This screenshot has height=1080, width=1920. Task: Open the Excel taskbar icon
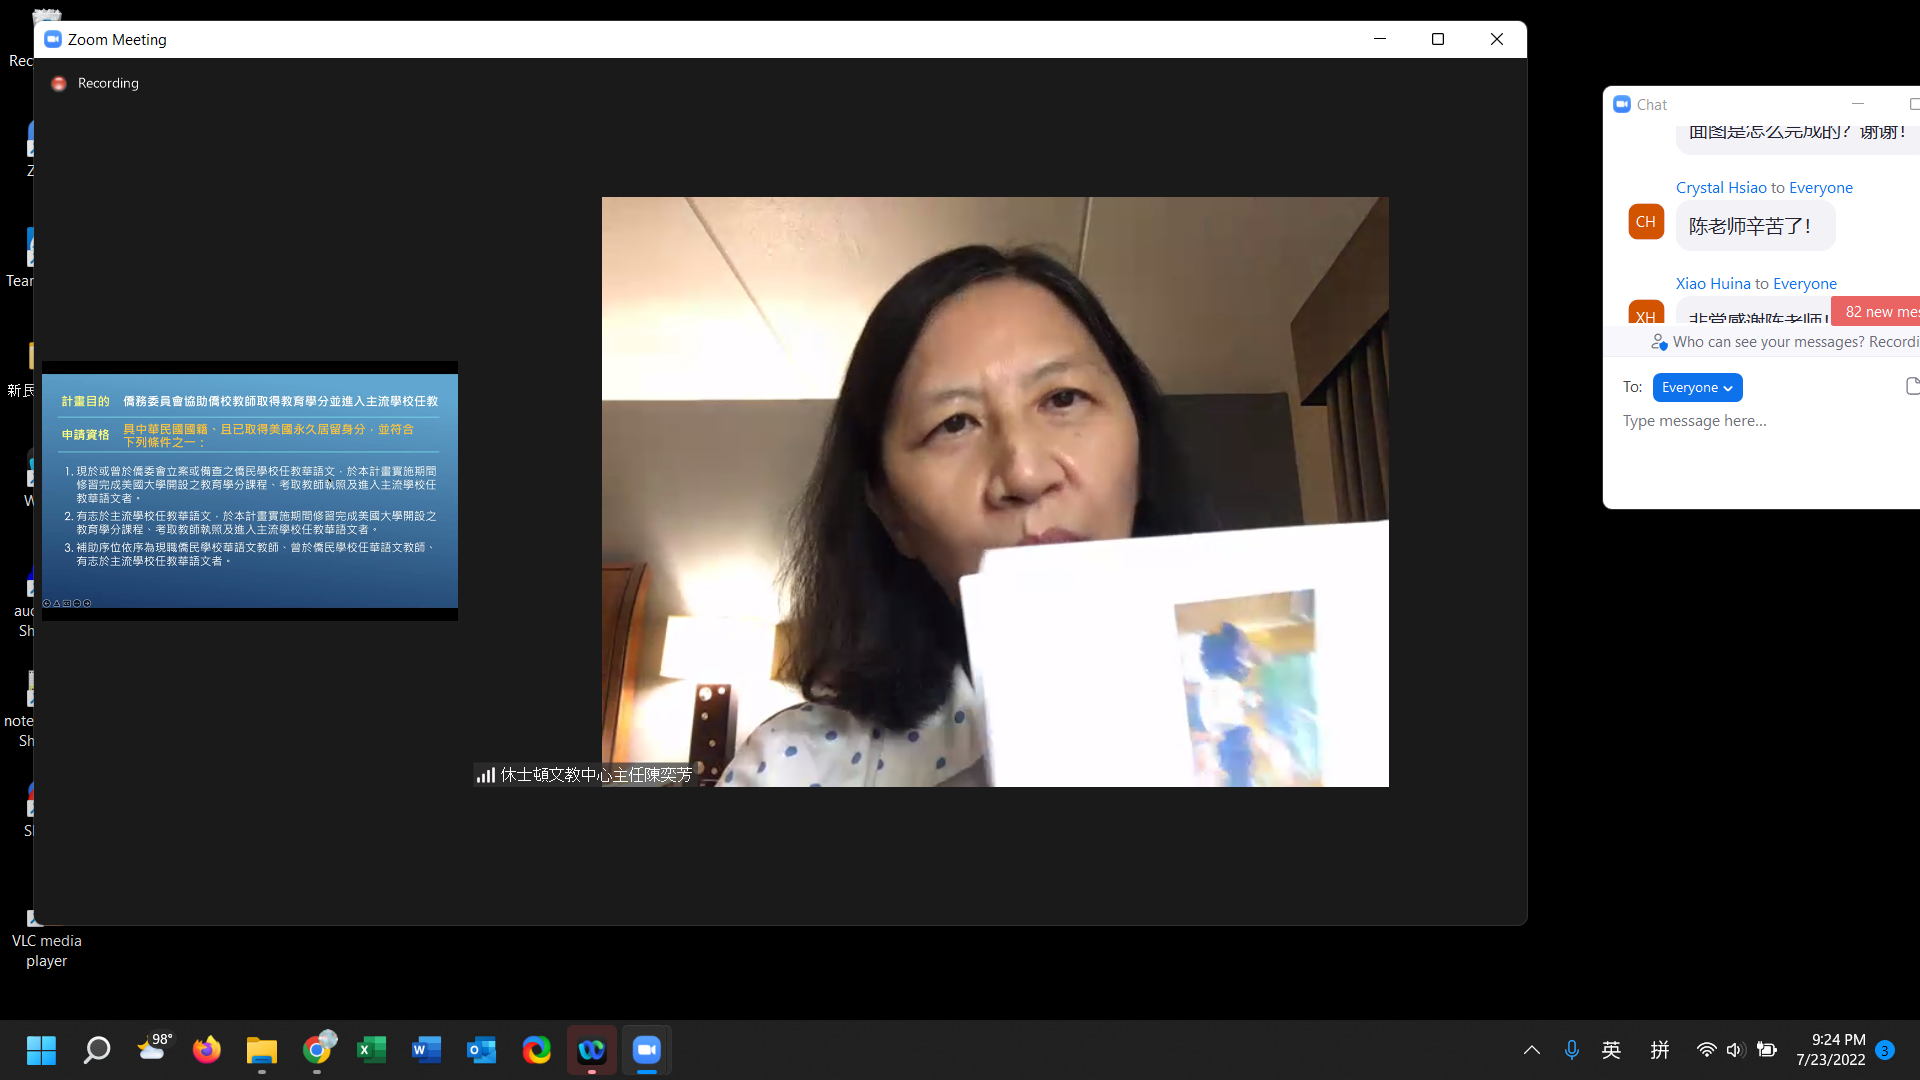pos(372,1050)
